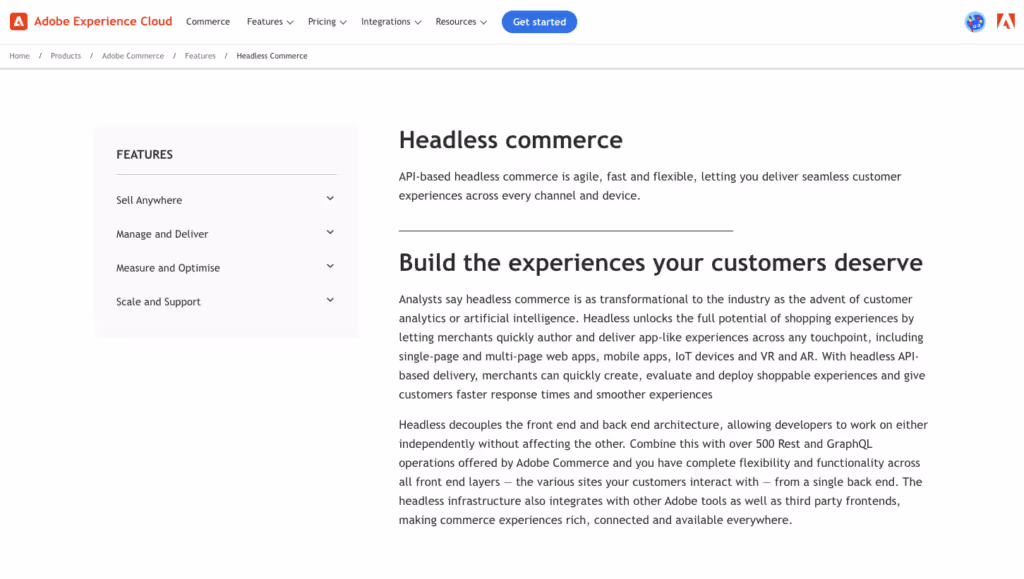The height and width of the screenshot is (579, 1024).
Task: Click the FEATURES sidebar heading
Action: point(144,154)
